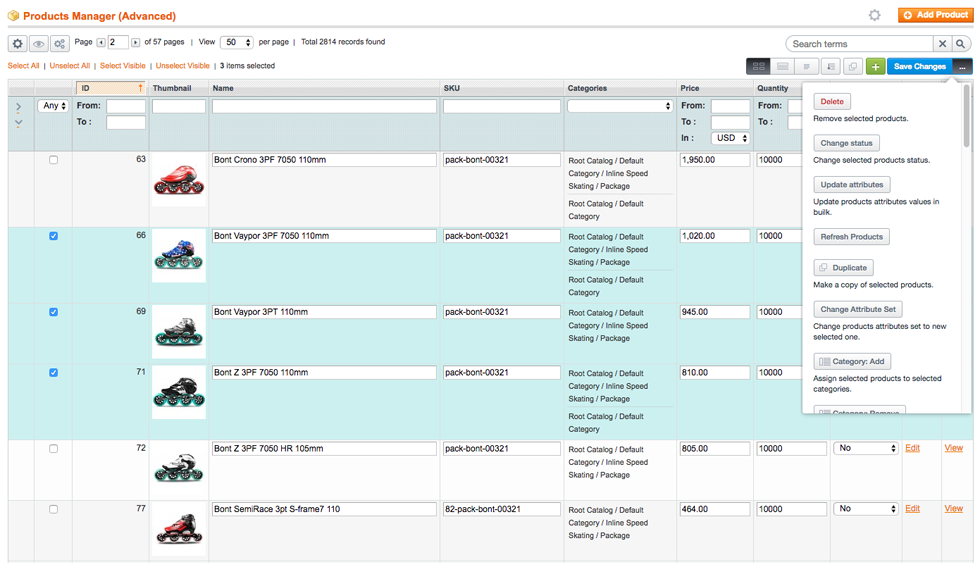Viewport: 980px width, 567px height.
Task: Switch to compact row view icon
Action: pyautogui.click(x=807, y=66)
